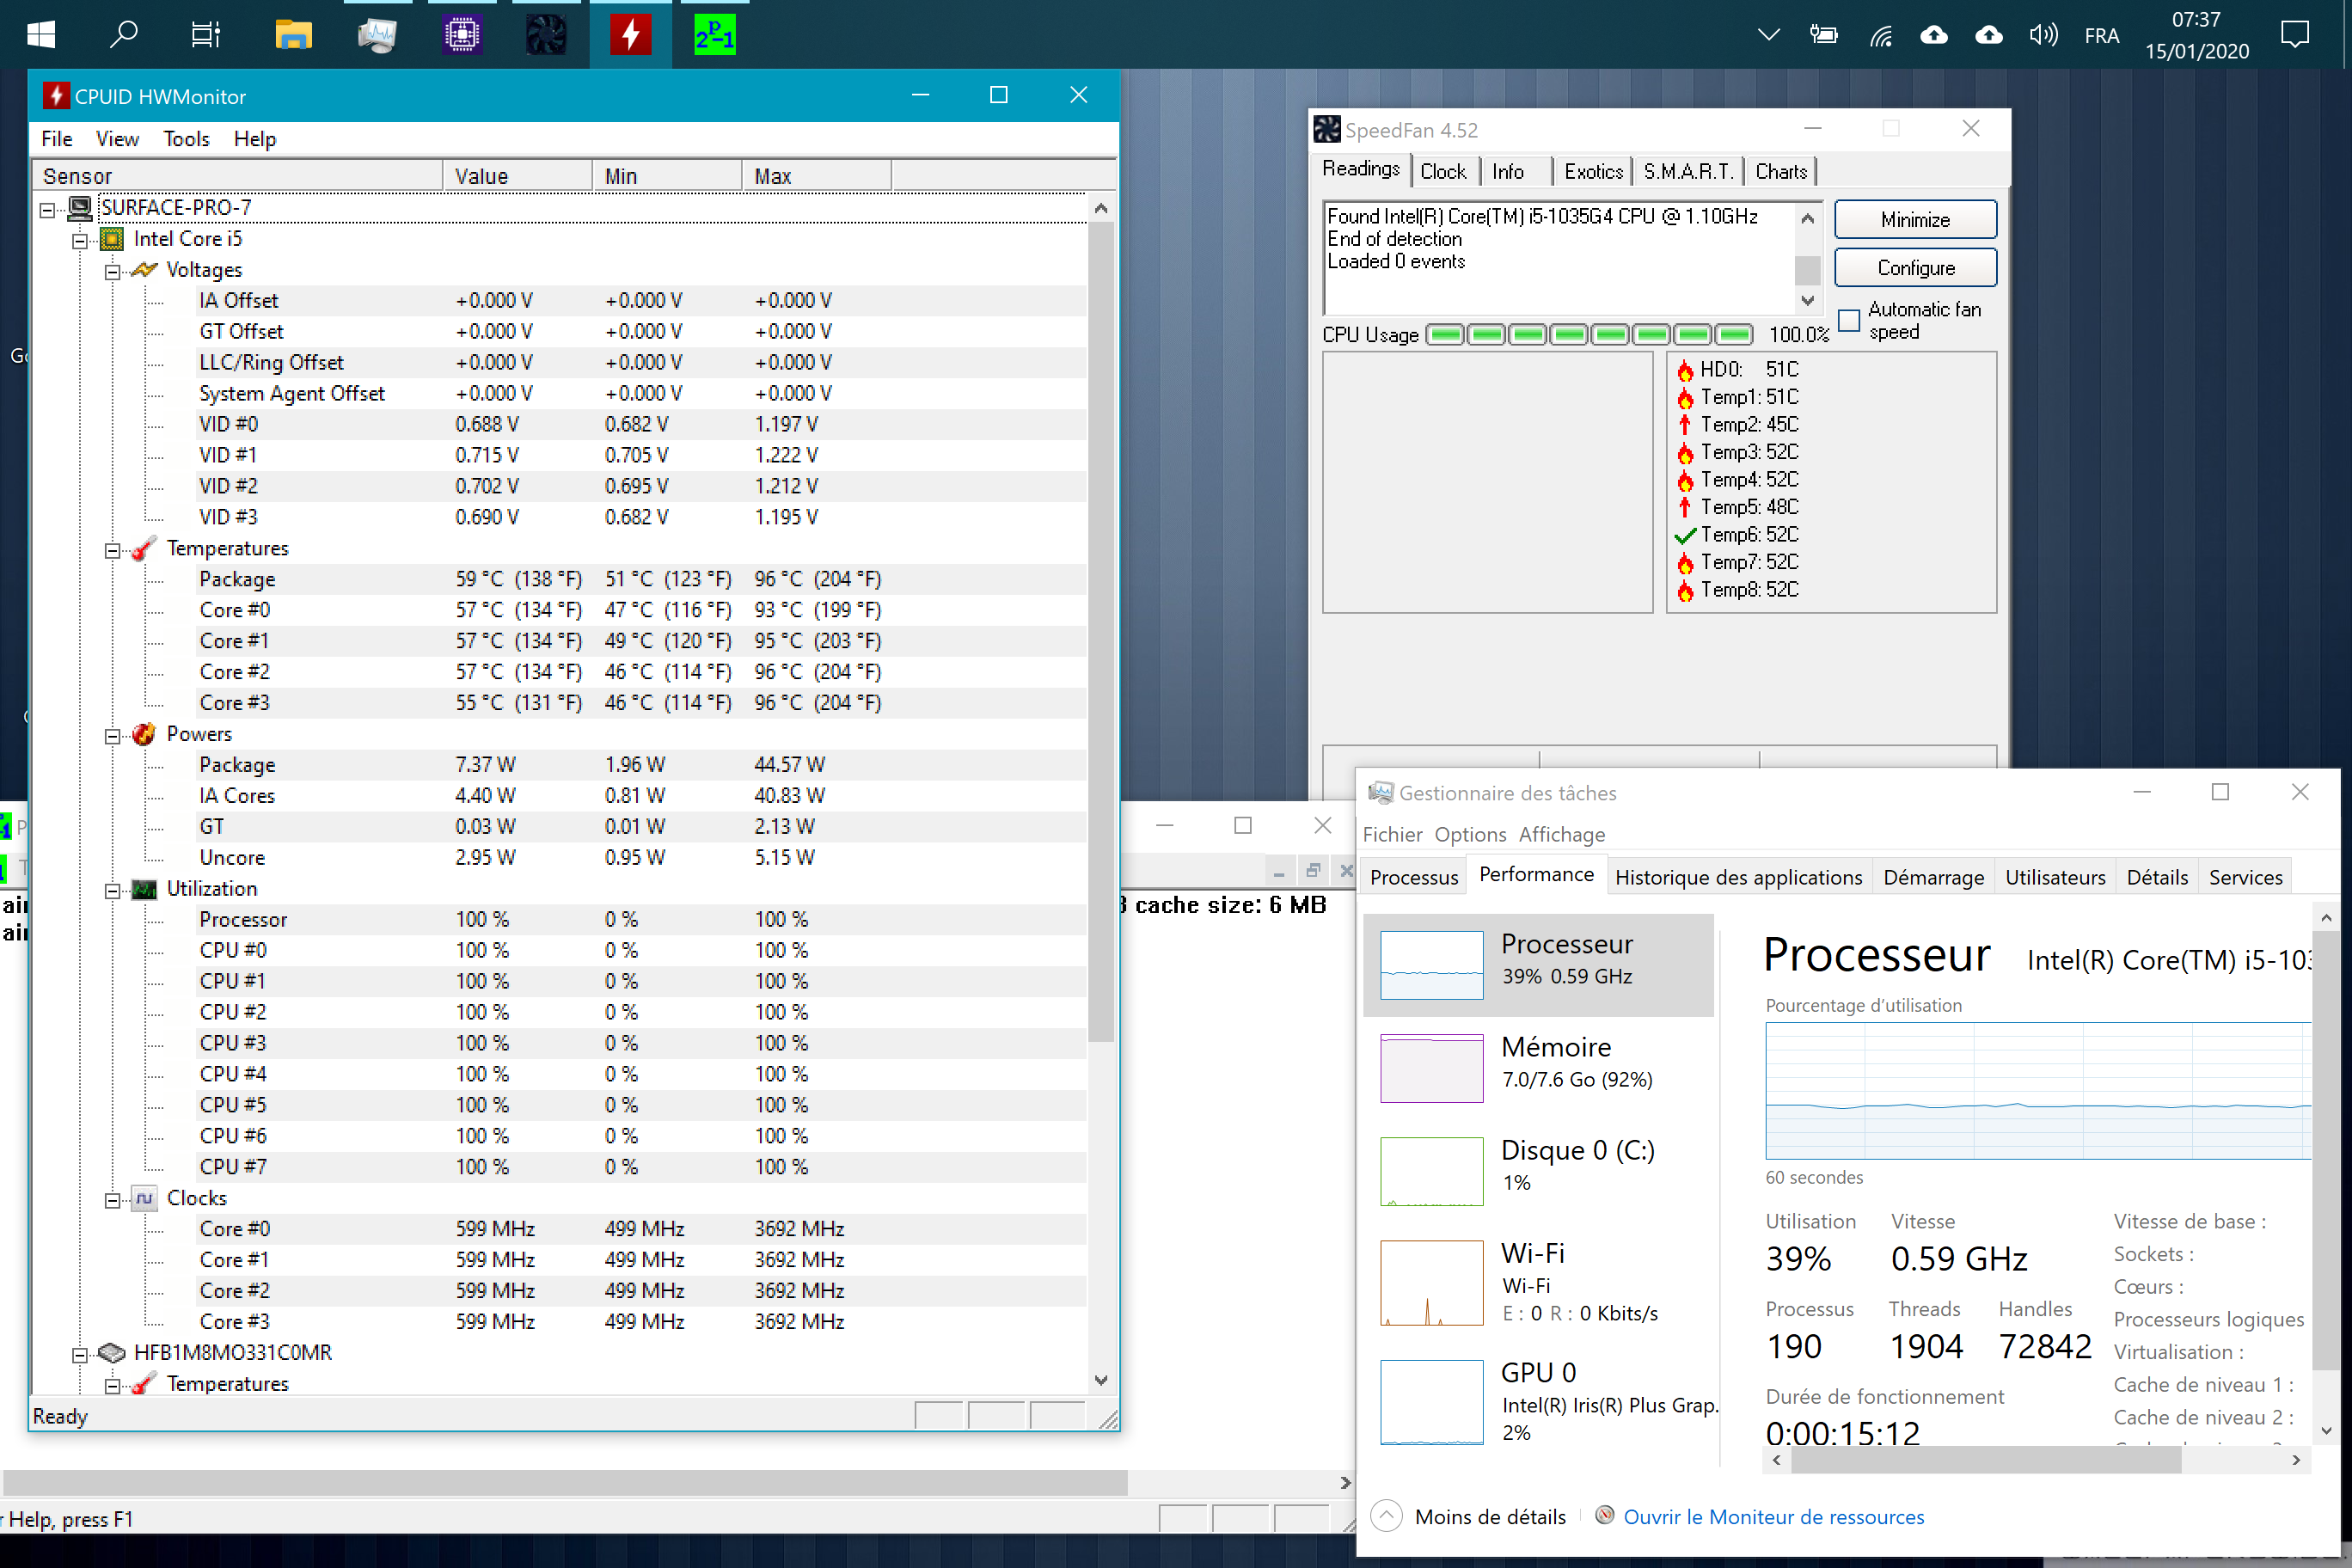Show hidden system tray icons chevron
Screen dimensions: 2352x1568
pyautogui.click(x=1768, y=35)
